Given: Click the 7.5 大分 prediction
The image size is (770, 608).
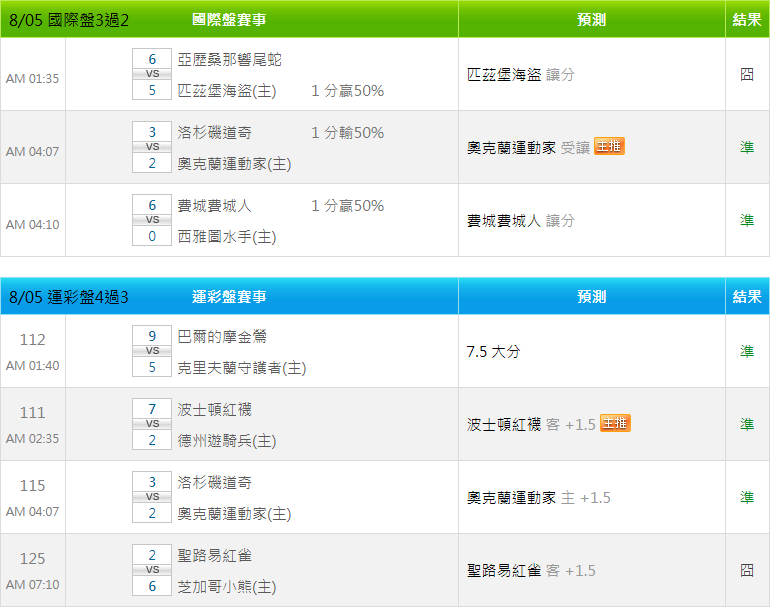Looking at the screenshot, I should coord(494,352).
